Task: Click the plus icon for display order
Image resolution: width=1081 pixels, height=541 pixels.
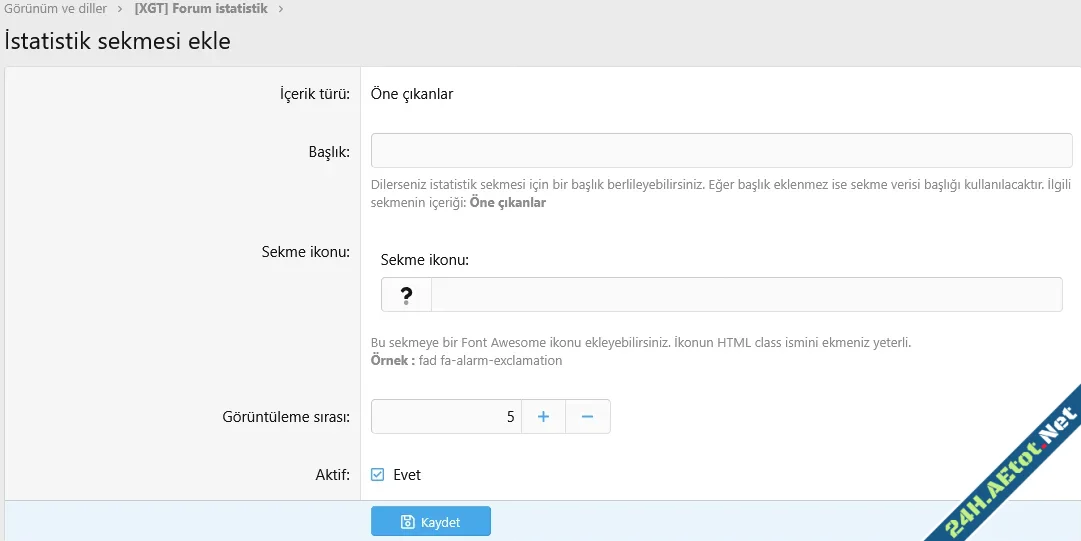Action: tap(543, 417)
